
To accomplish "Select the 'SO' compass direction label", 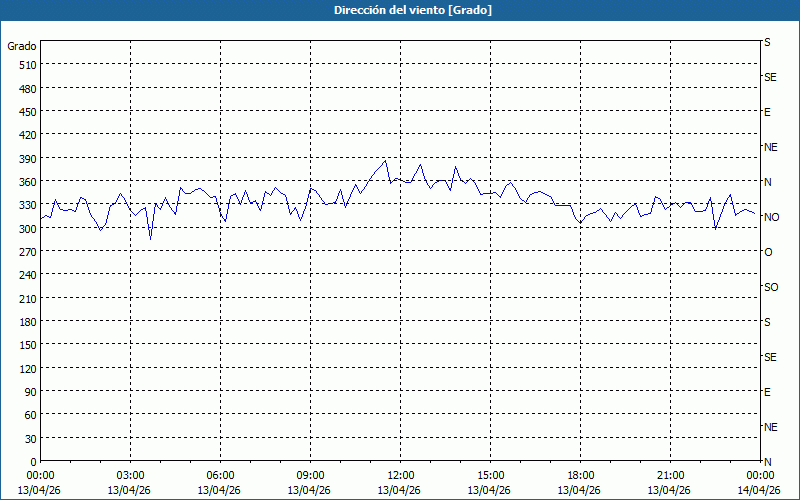I will click(770, 287).
